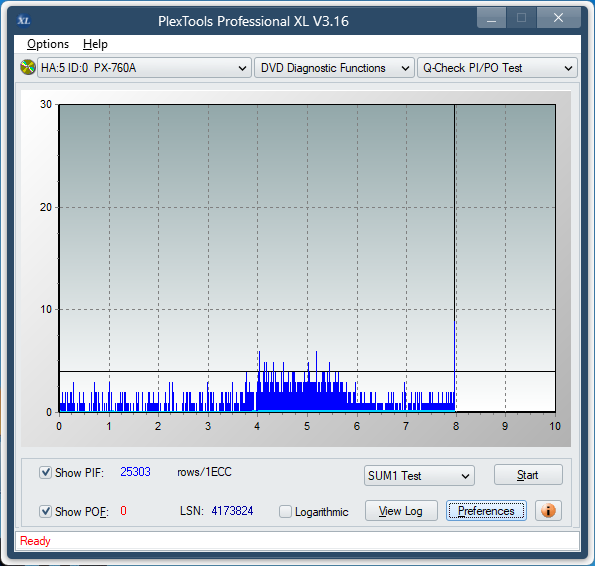This screenshot has width=595, height=566.
Task: Open the SUM1 Test dropdown
Action: (419, 476)
